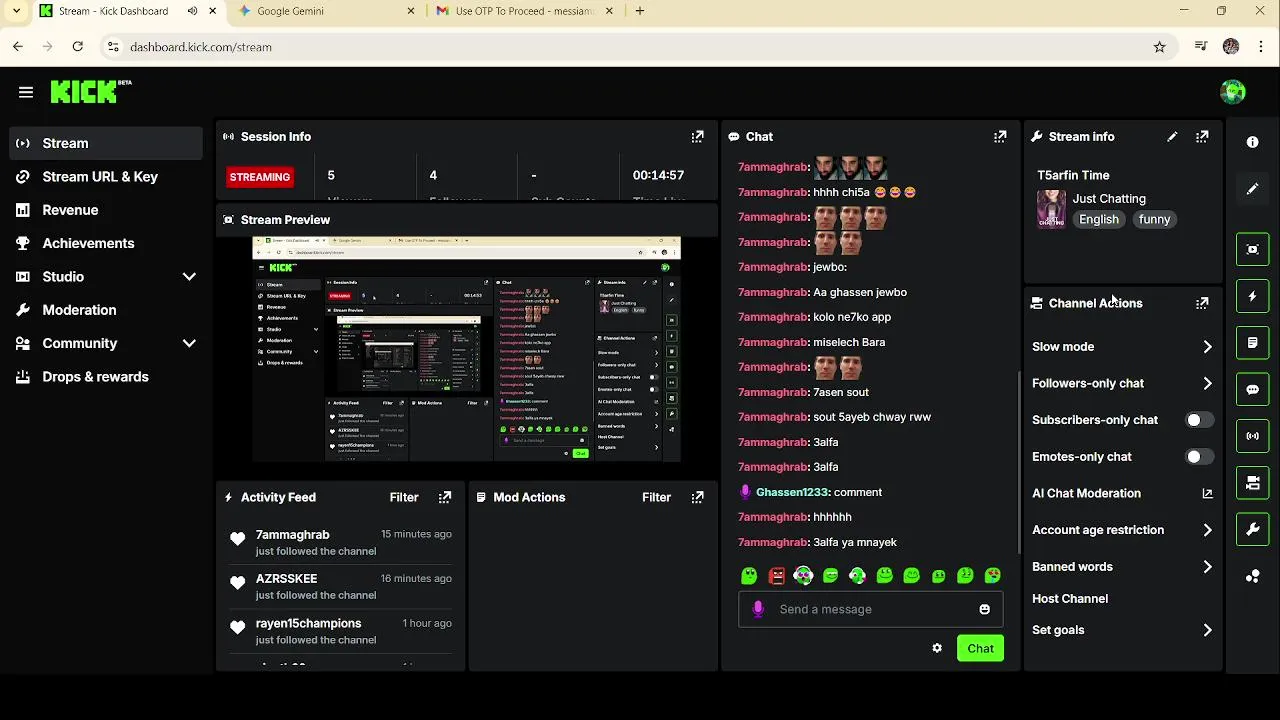Screen dimensions: 1280x720
Task: Toggle the wrench stream-info widget icon in sidebar
Action: [x=1253, y=529]
